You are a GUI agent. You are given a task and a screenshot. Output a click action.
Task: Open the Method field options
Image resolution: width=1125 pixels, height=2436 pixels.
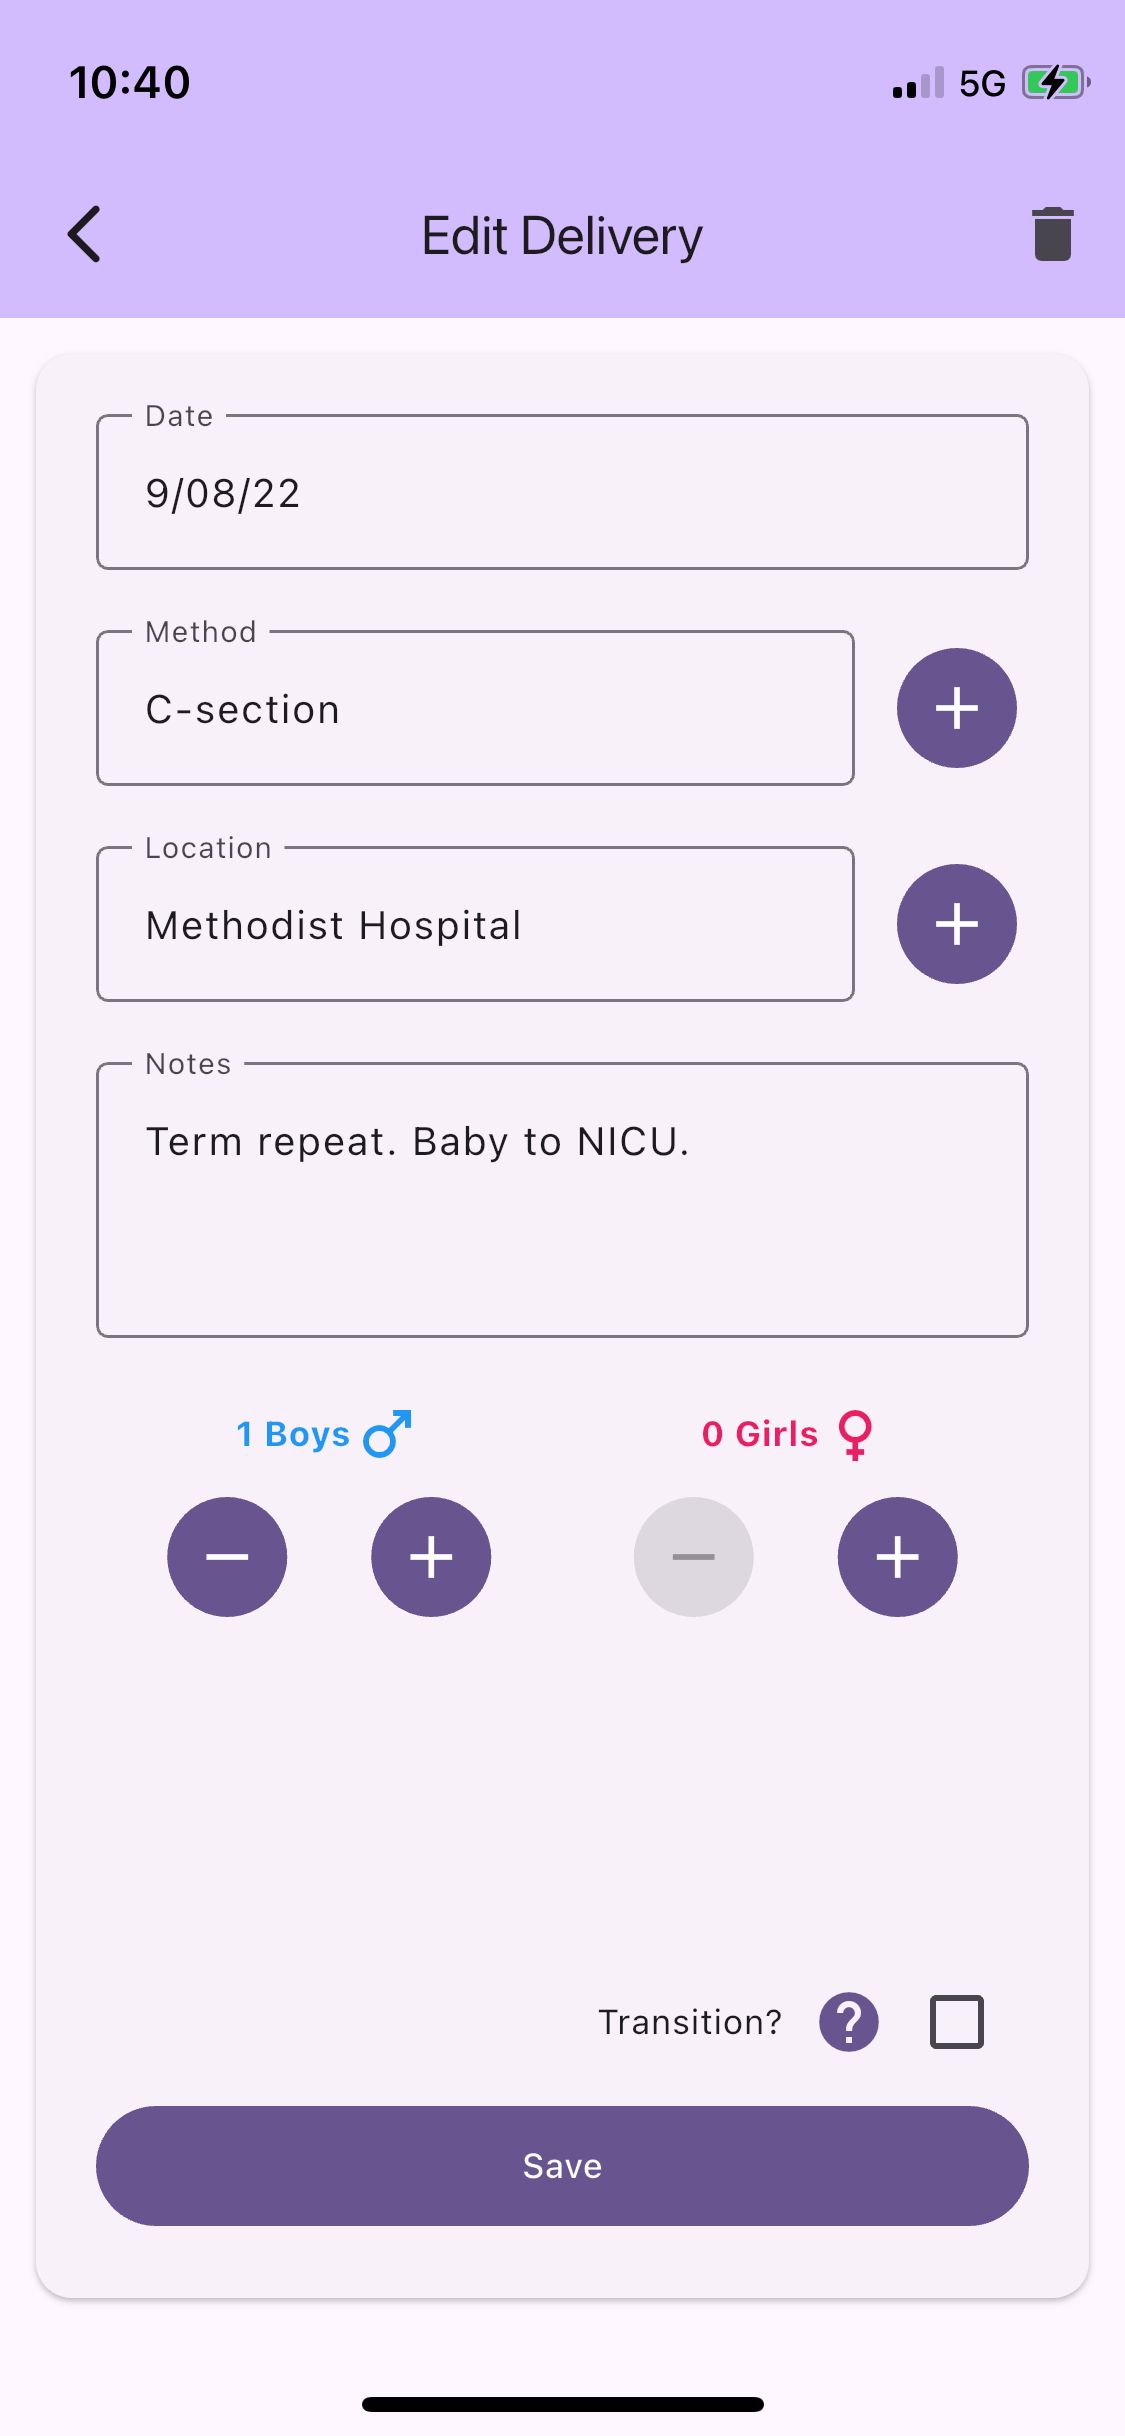475,708
